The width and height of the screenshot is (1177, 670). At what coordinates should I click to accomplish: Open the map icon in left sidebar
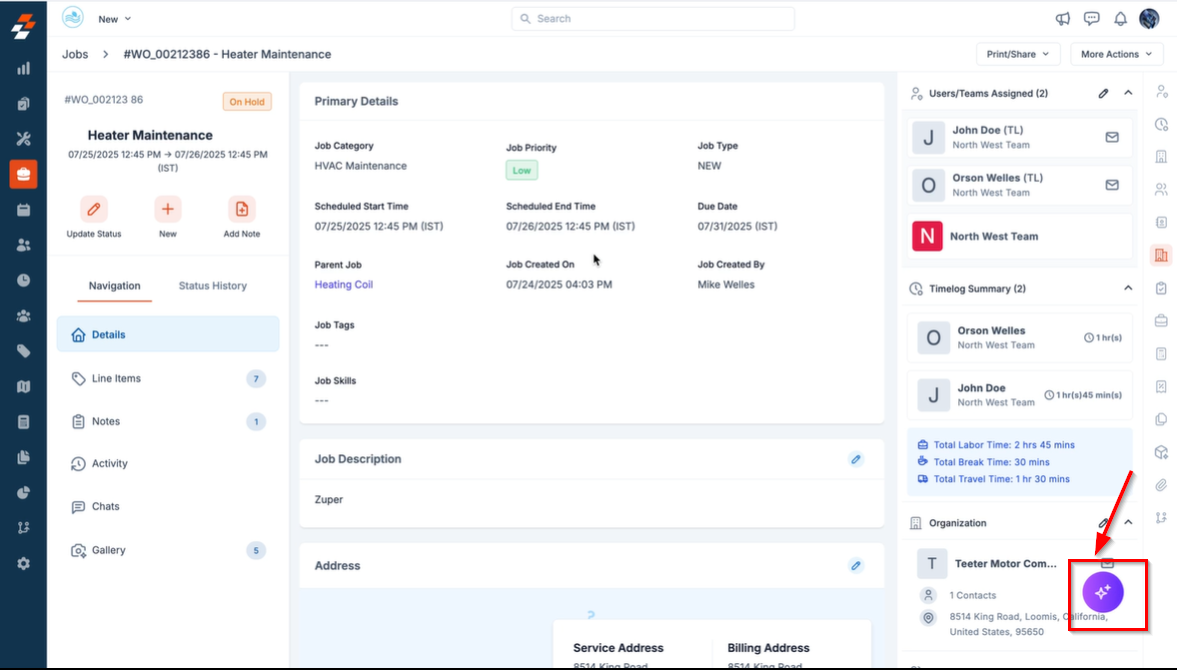tap(23, 386)
